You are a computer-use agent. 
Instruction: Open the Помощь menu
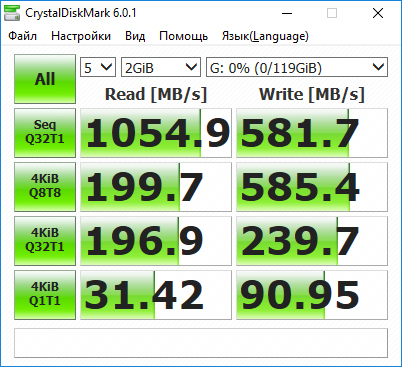[x=184, y=36]
